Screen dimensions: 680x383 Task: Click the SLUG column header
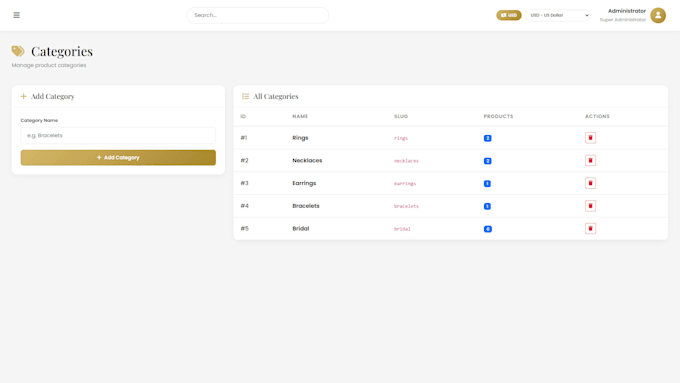tap(401, 116)
